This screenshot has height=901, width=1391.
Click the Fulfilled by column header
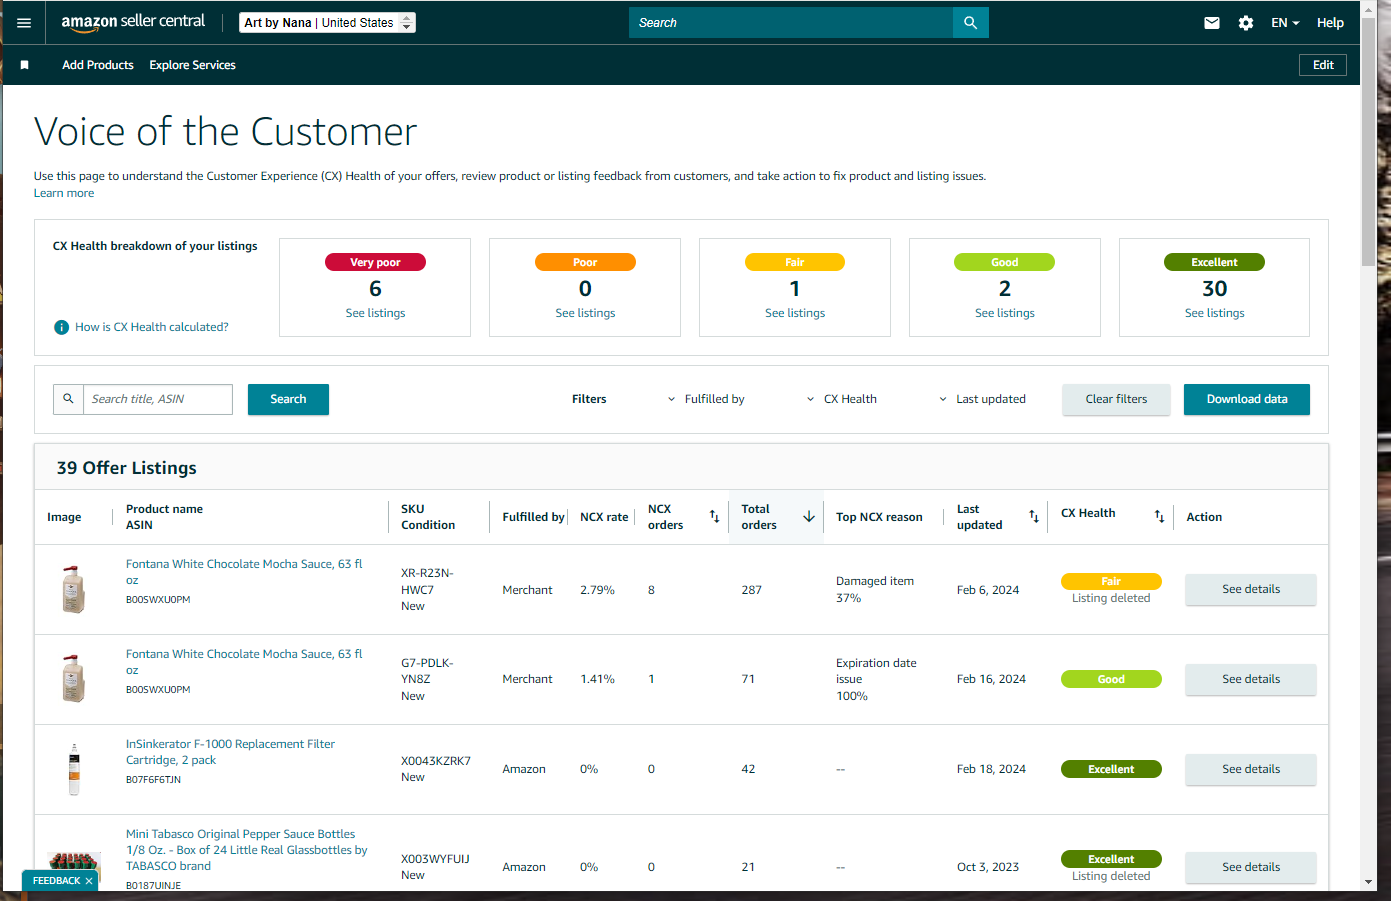533,517
